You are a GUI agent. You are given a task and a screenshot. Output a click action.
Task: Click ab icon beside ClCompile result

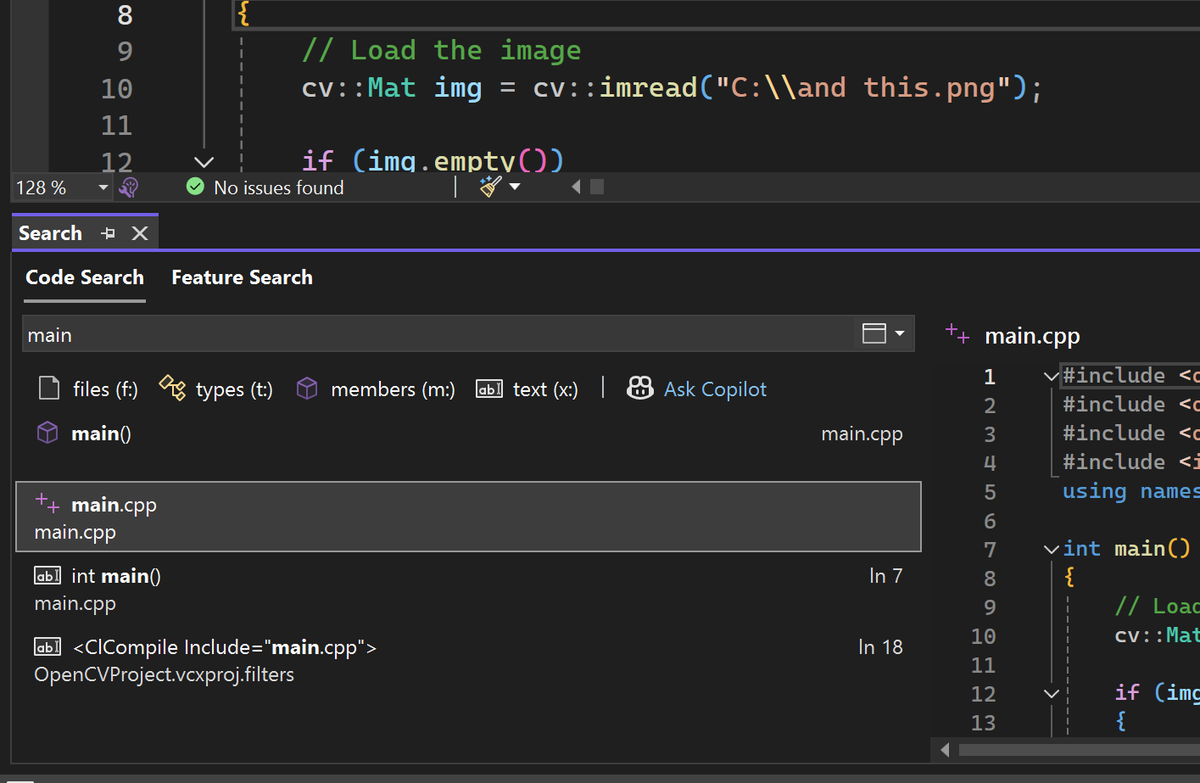tap(48, 647)
